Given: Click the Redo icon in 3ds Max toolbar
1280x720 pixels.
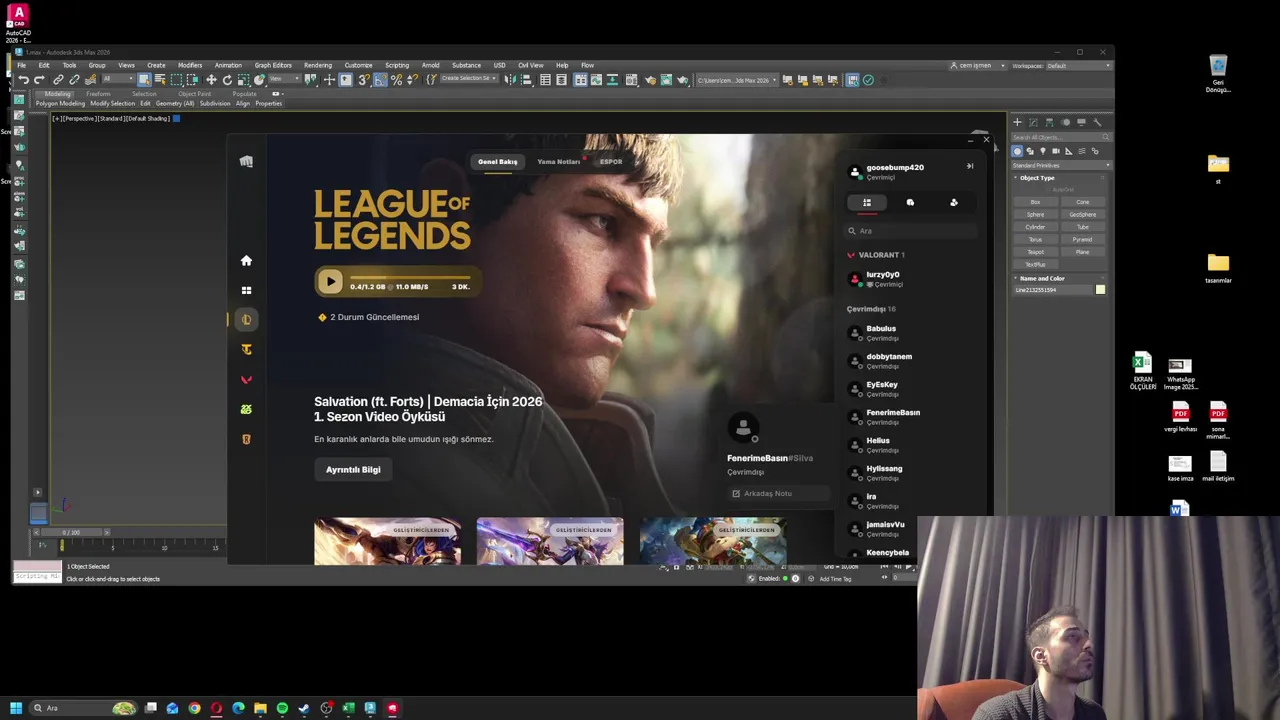Looking at the screenshot, I should click(x=39, y=79).
